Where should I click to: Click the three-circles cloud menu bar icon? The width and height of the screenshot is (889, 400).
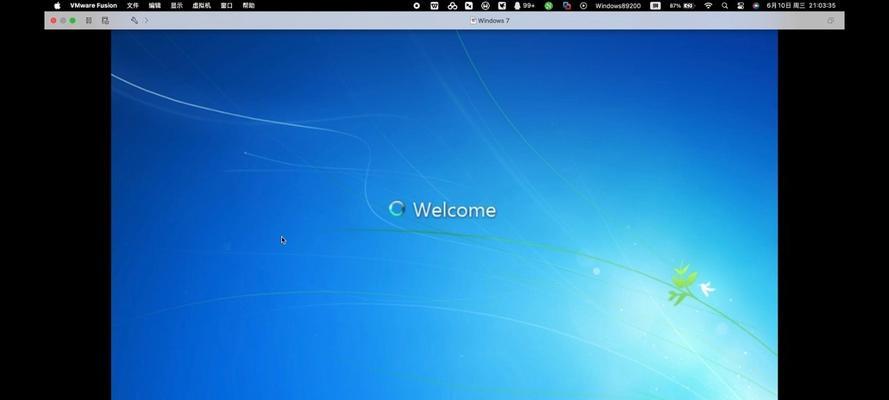tap(452, 6)
